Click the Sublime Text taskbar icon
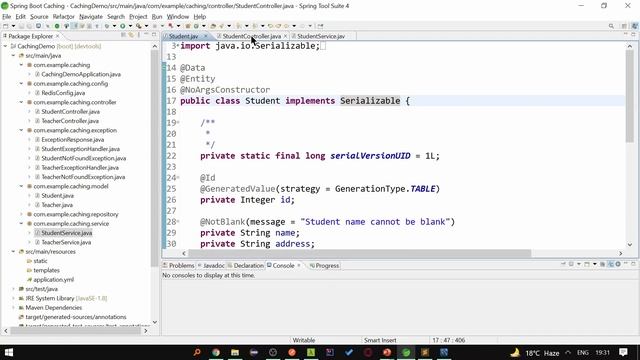640x360 pixels. pos(425,352)
